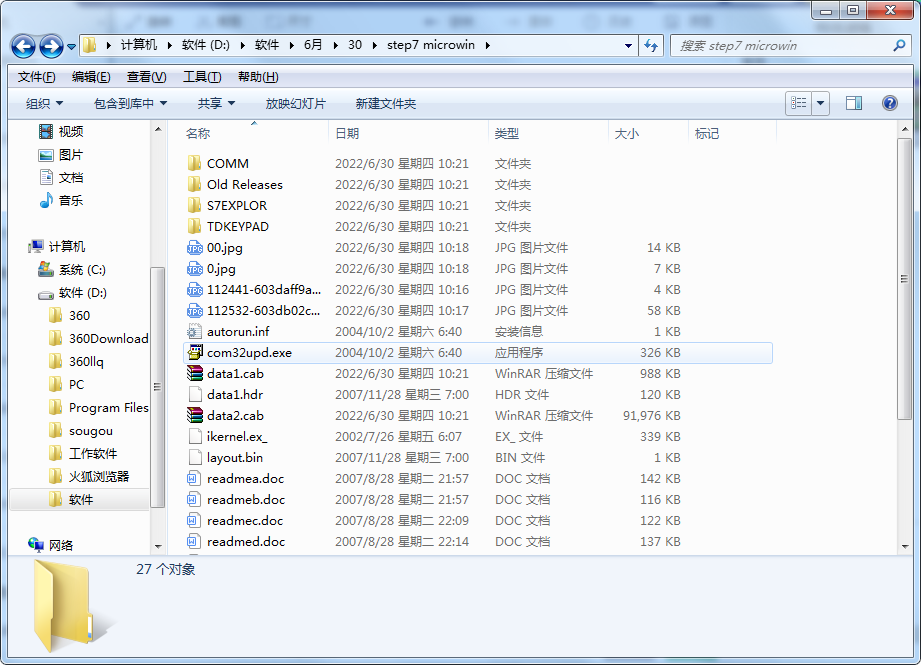Expand the 共享 dropdown
This screenshot has height=665, width=921.
(x=216, y=103)
